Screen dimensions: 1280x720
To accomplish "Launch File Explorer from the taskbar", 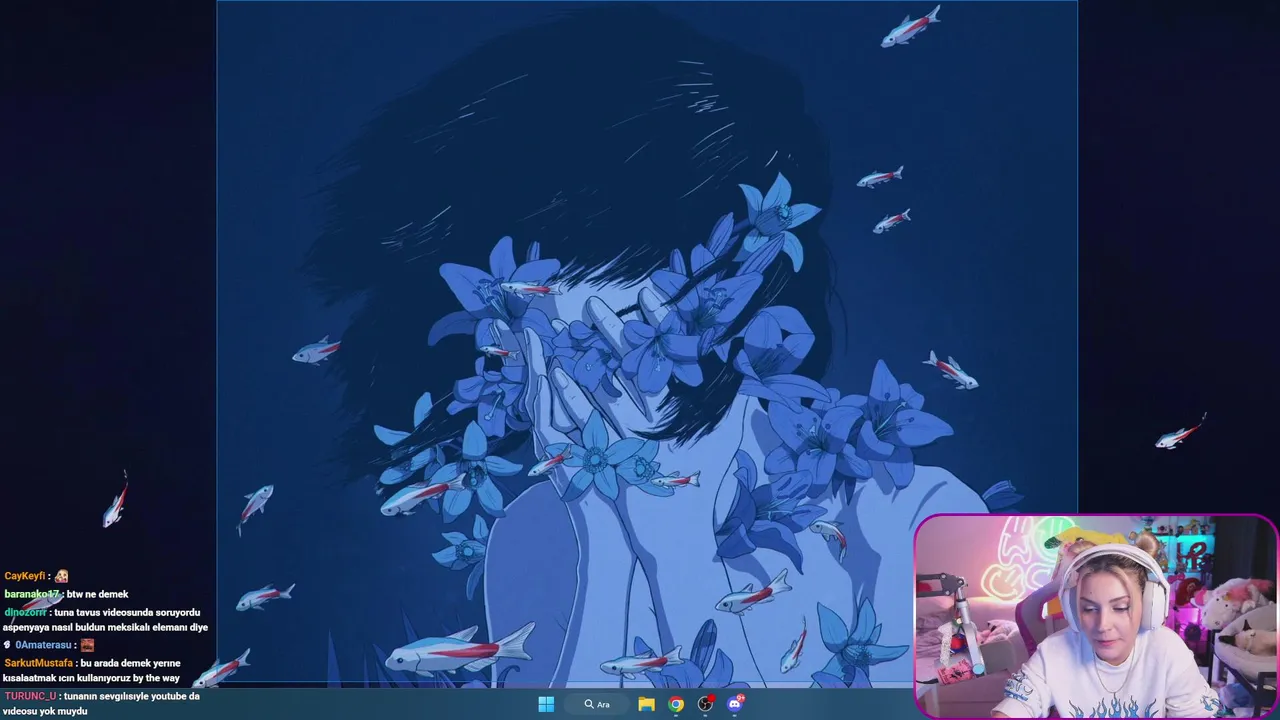I will (x=646, y=704).
